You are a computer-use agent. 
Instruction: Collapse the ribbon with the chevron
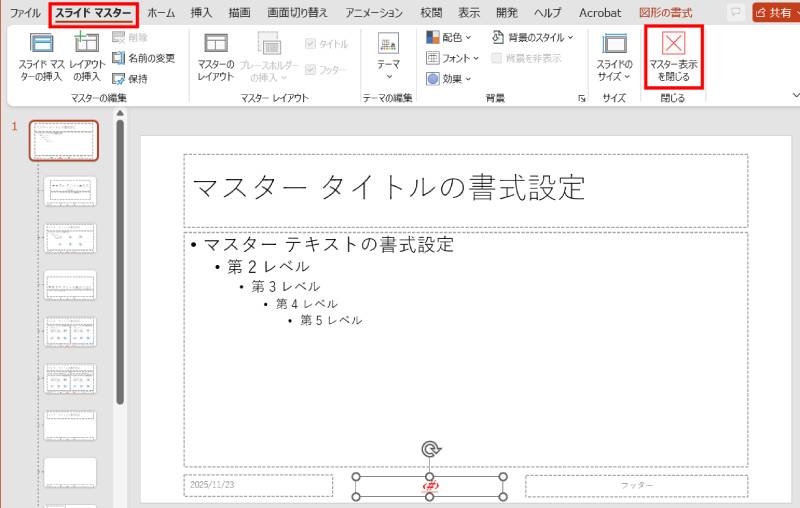(x=795, y=95)
